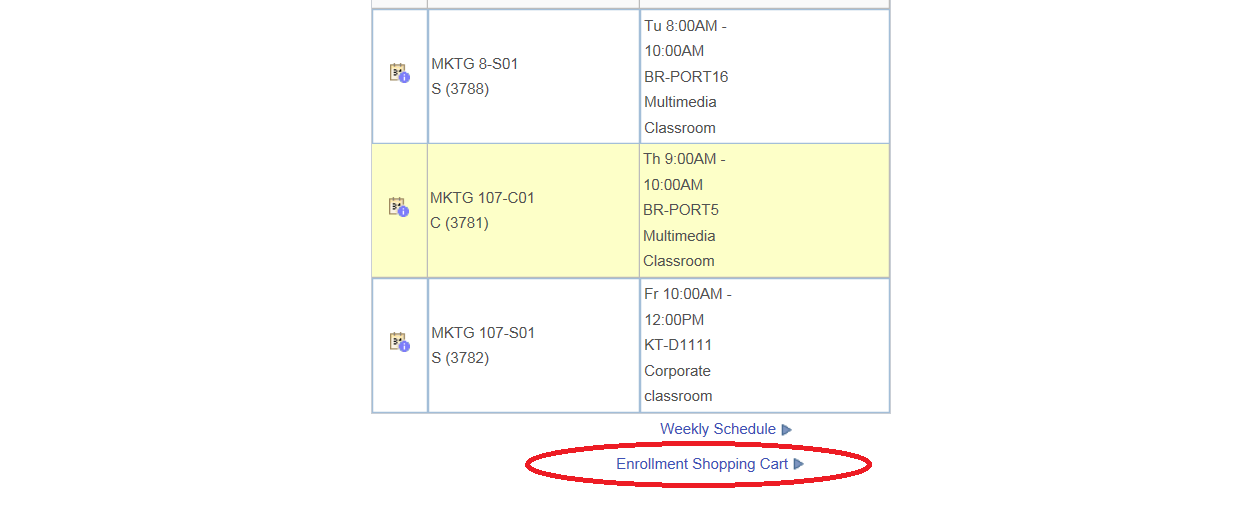Select the Tu 8:00AM time entry
Viewport: 1240px width, 513px height.
[685, 38]
